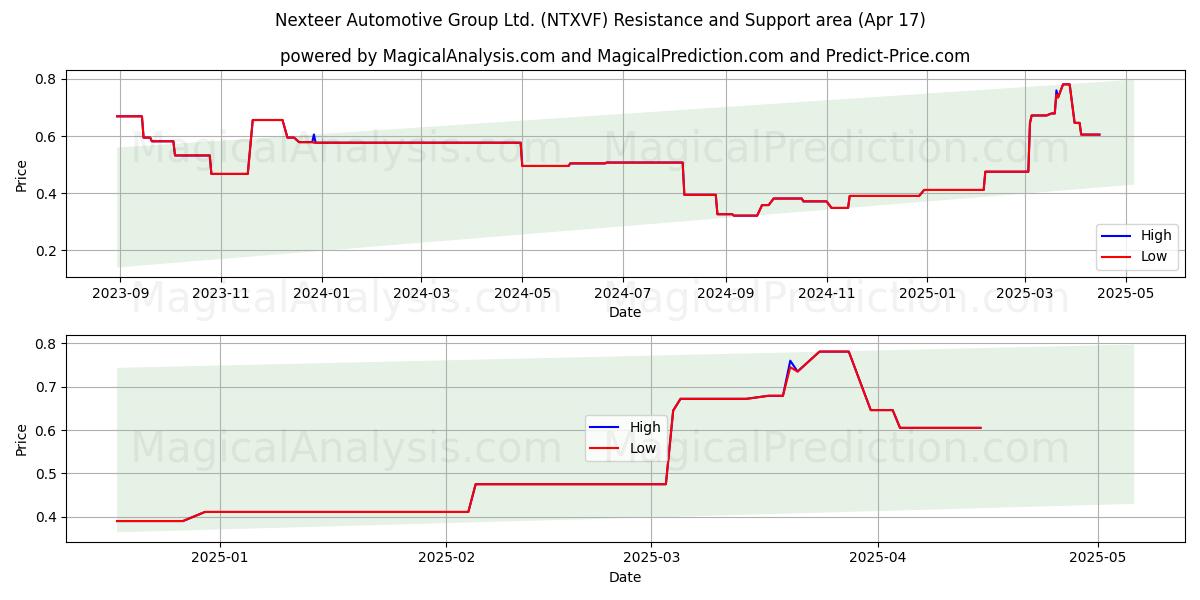Image resolution: width=1200 pixels, height=600 pixels.
Task: Click the '2024-03' tick label on the top chart
Action: point(420,294)
